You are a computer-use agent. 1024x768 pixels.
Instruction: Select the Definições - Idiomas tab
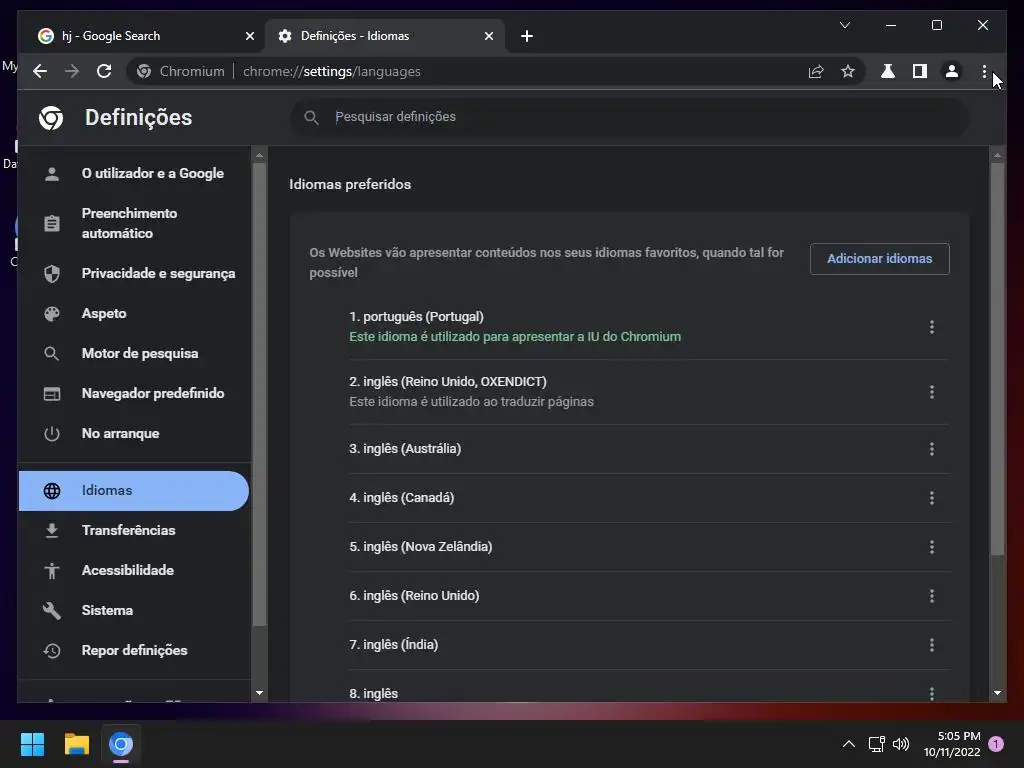point(387,36)
